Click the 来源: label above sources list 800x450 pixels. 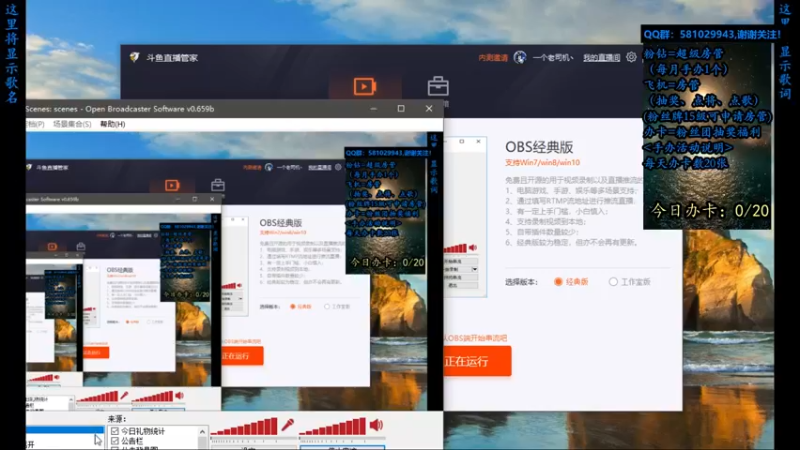pos(117,419)
